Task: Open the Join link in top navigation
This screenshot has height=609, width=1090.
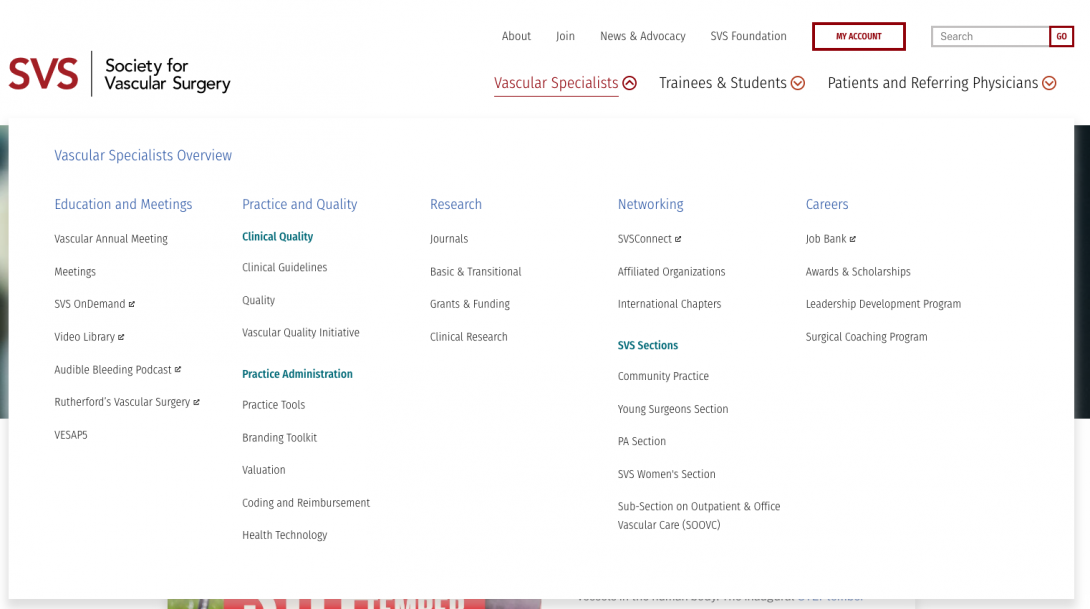Action: point(565,36)
